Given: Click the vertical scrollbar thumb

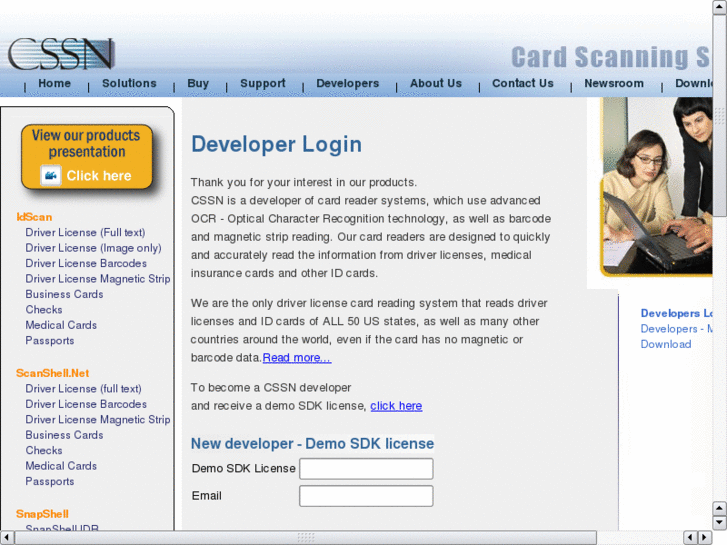Looking at the screenshot, I should point(719,115).
